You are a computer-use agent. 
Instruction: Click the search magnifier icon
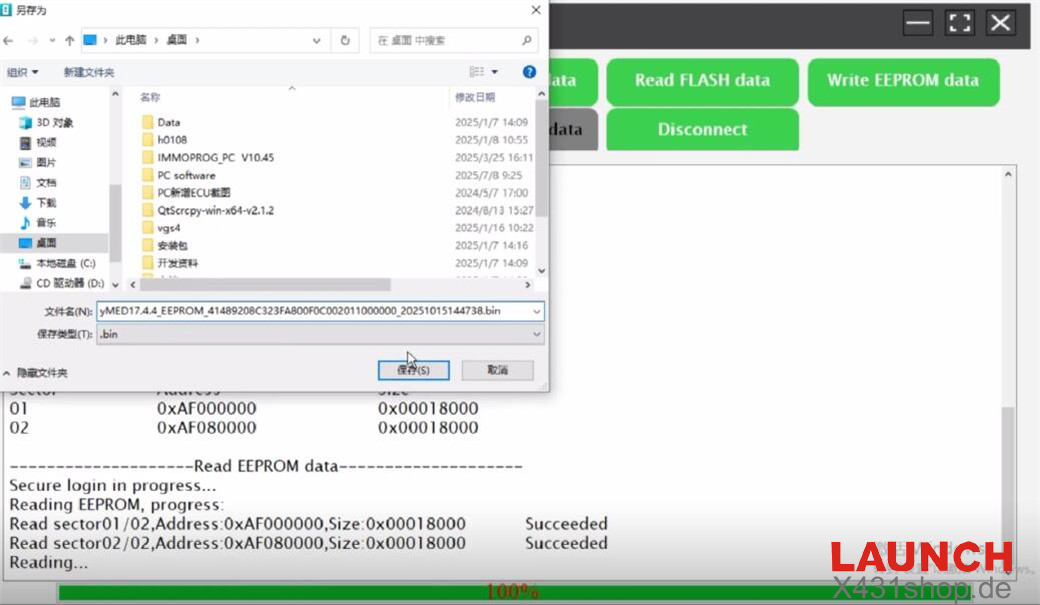coord(527,40)
